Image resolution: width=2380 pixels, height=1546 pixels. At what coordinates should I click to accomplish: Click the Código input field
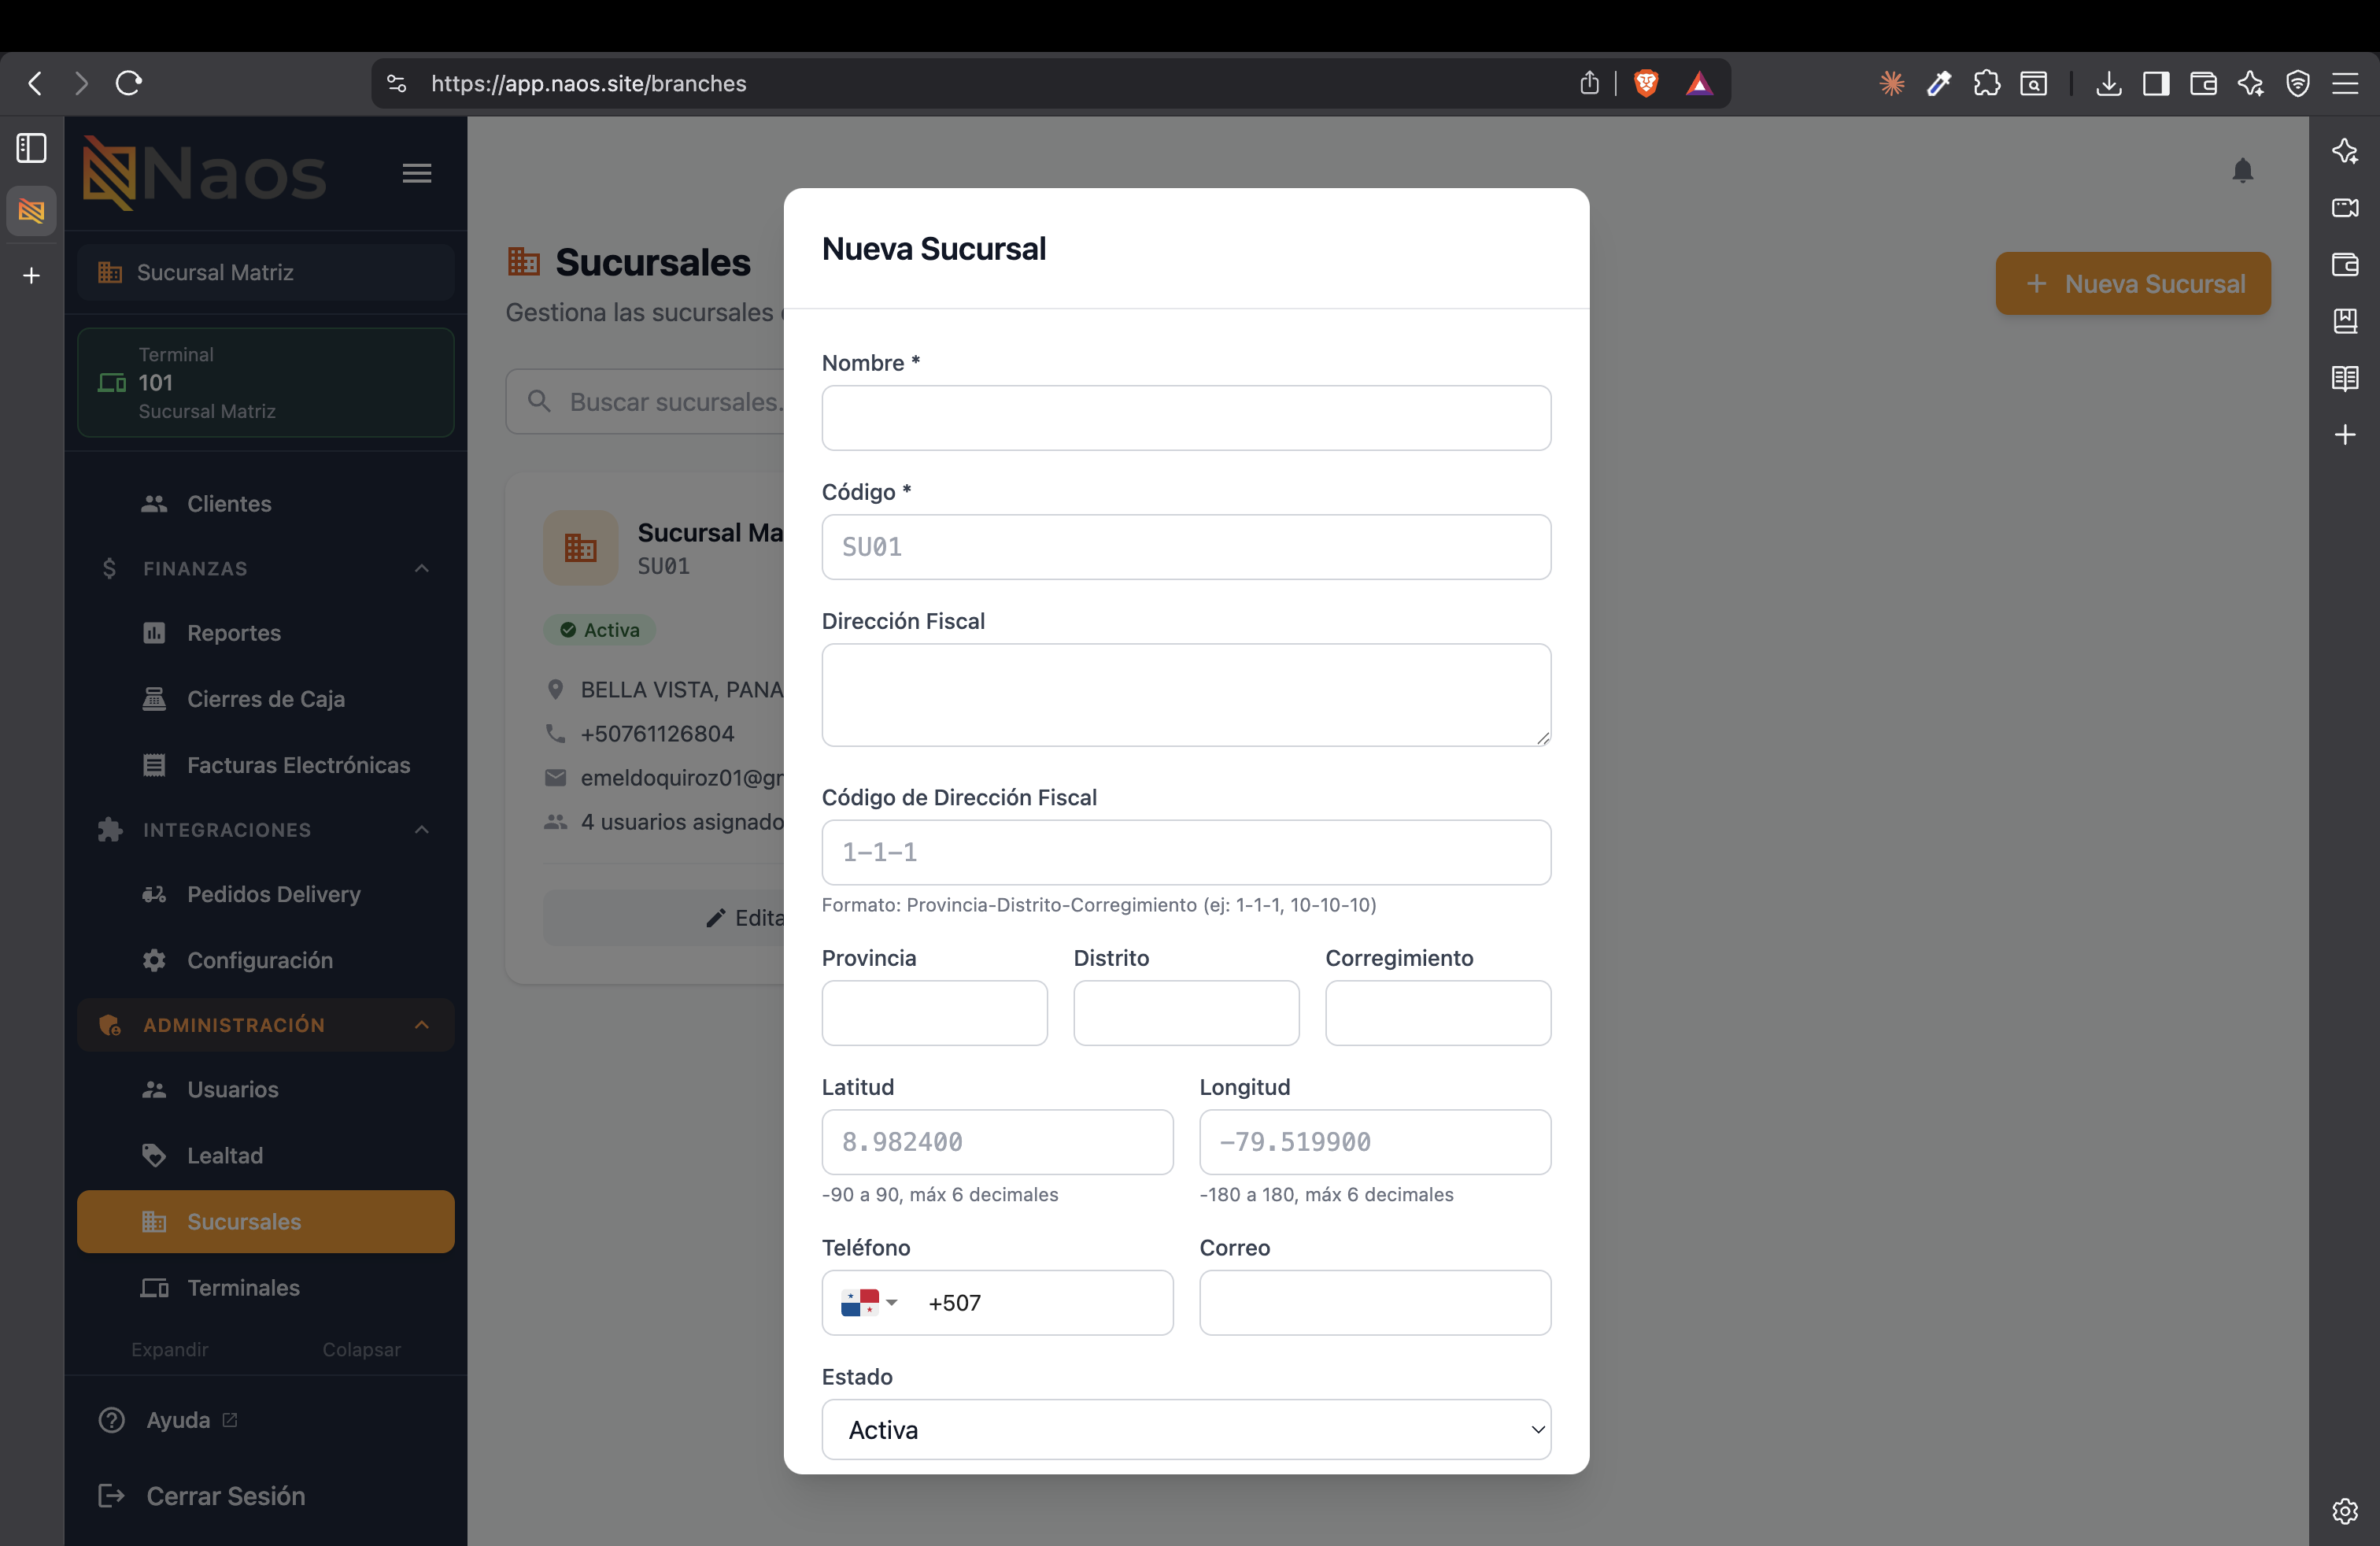click(1186, 547)
